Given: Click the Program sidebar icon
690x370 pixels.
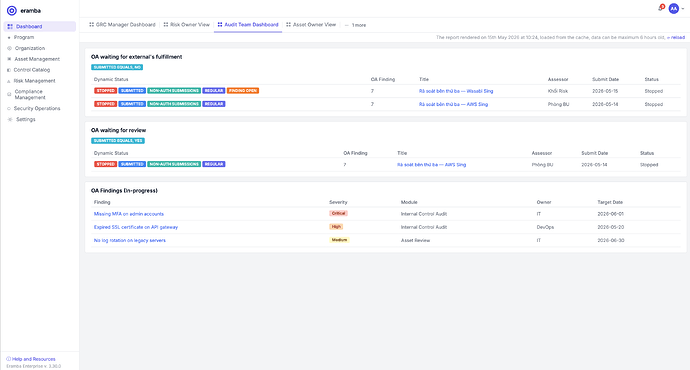Looking at the screenshot, I should click(x=9, y=37).
